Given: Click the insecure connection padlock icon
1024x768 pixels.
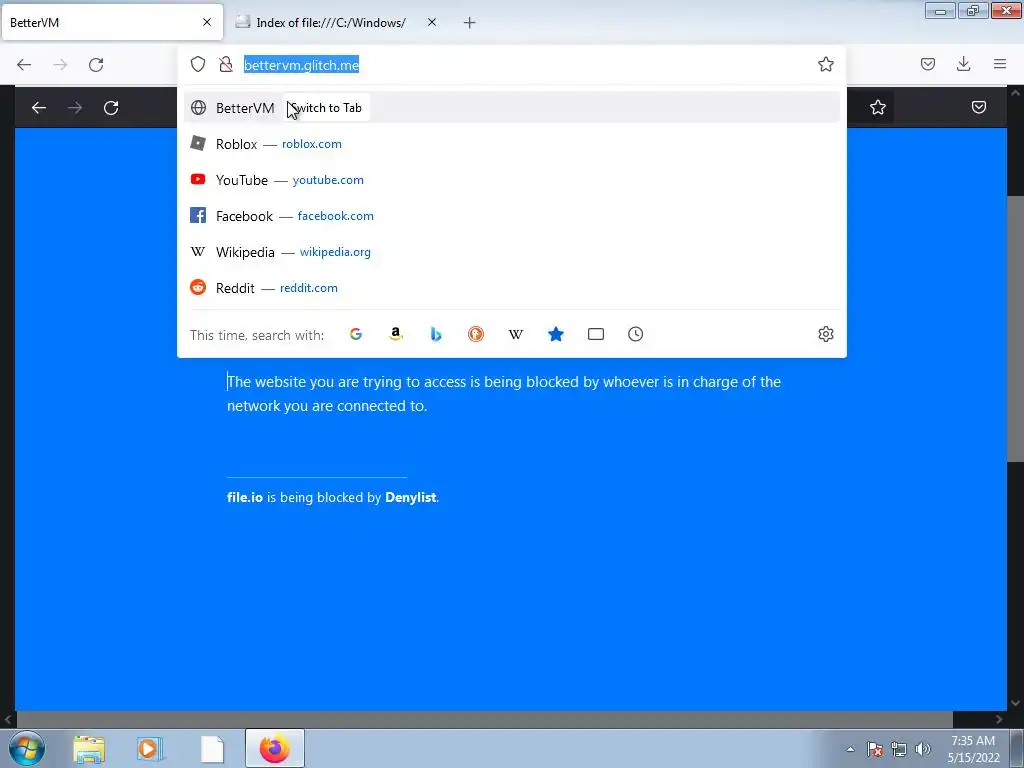Looking at the screenshot, I should click(226, 64).
